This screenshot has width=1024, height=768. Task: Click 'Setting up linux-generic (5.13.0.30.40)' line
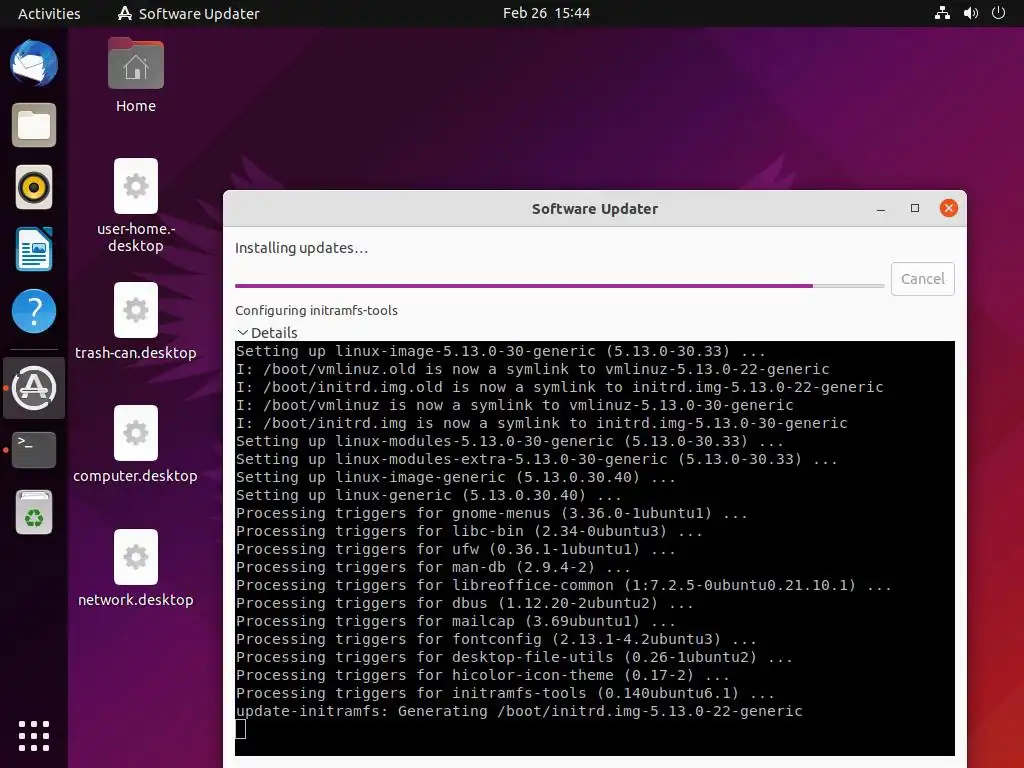coord(428,495)
